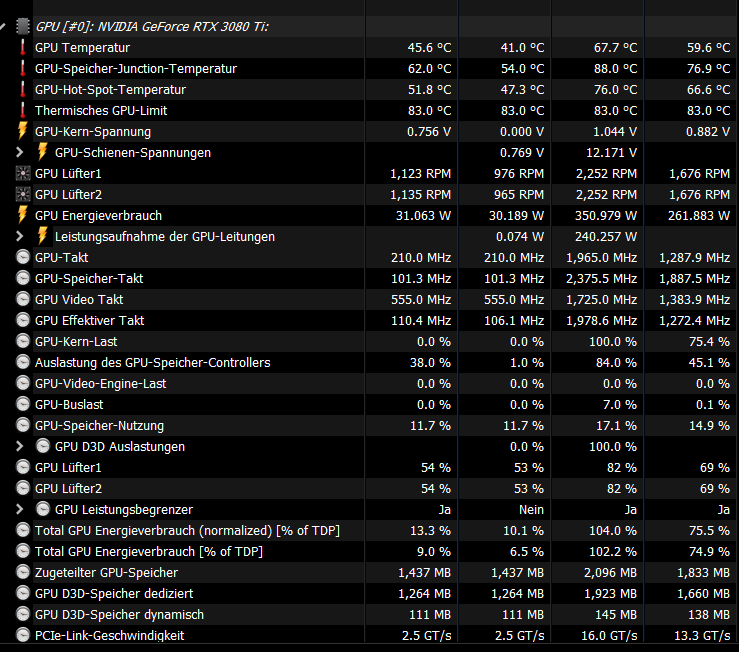Select Total GPU Energieverbrauch [% of TDP] label
Screen dimensions: 739x652
[149, 552]
